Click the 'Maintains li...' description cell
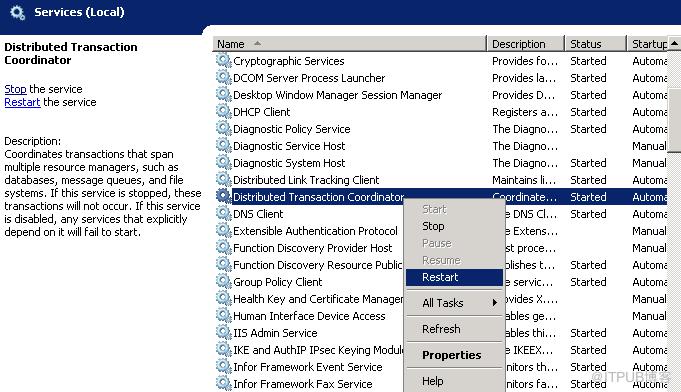 (524, 180)
